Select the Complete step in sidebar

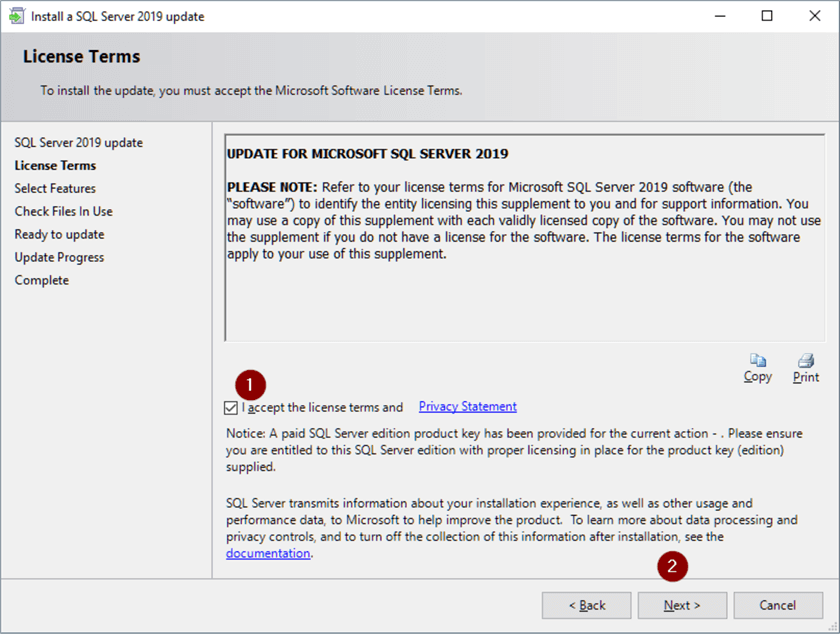pos(42,281)
